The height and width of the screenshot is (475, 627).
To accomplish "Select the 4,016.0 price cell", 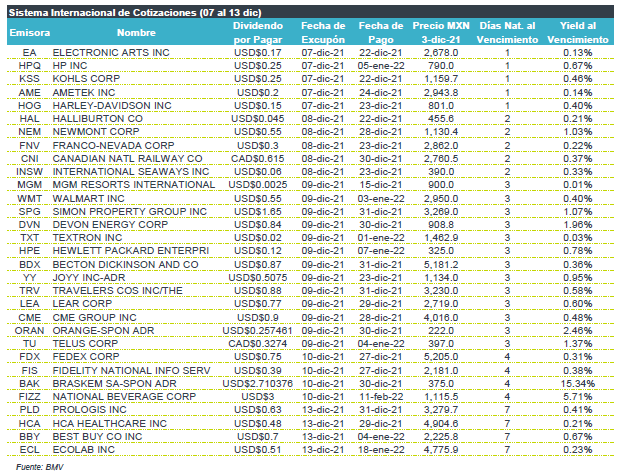I will [441, 318].
